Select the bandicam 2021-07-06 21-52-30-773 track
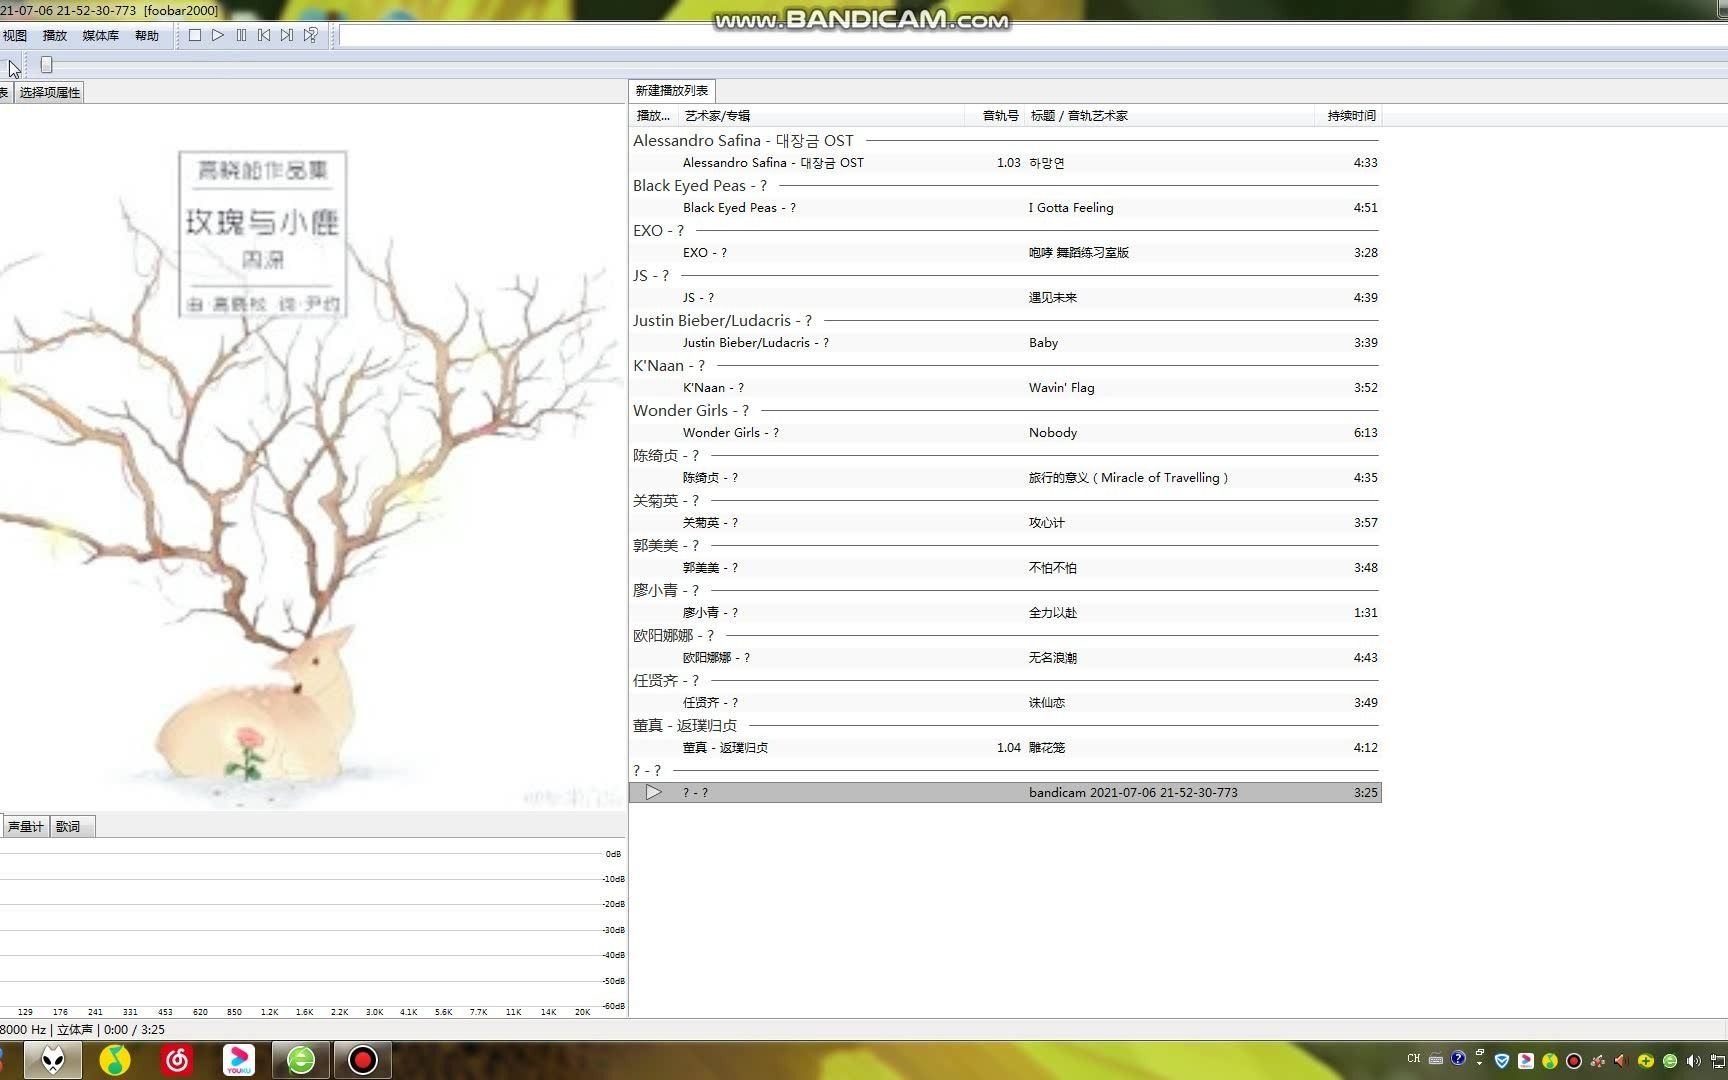 (1005, 792)
